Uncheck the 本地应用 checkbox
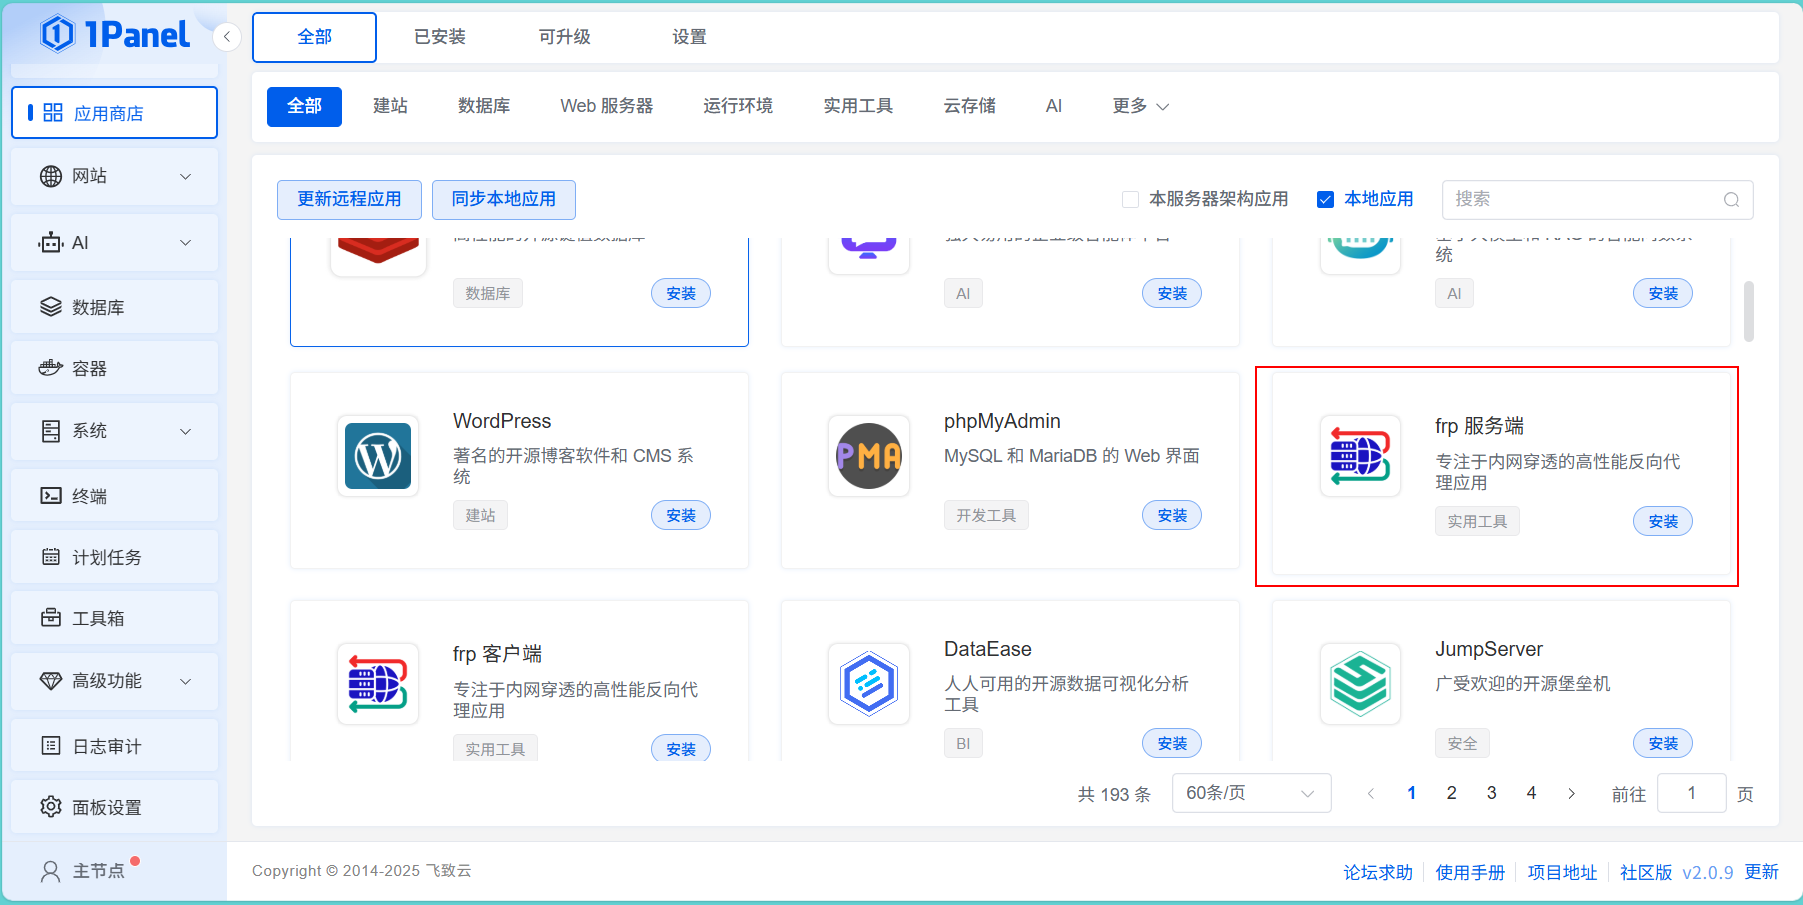Screen dimensions: 1803x905 coord(1325,200)
